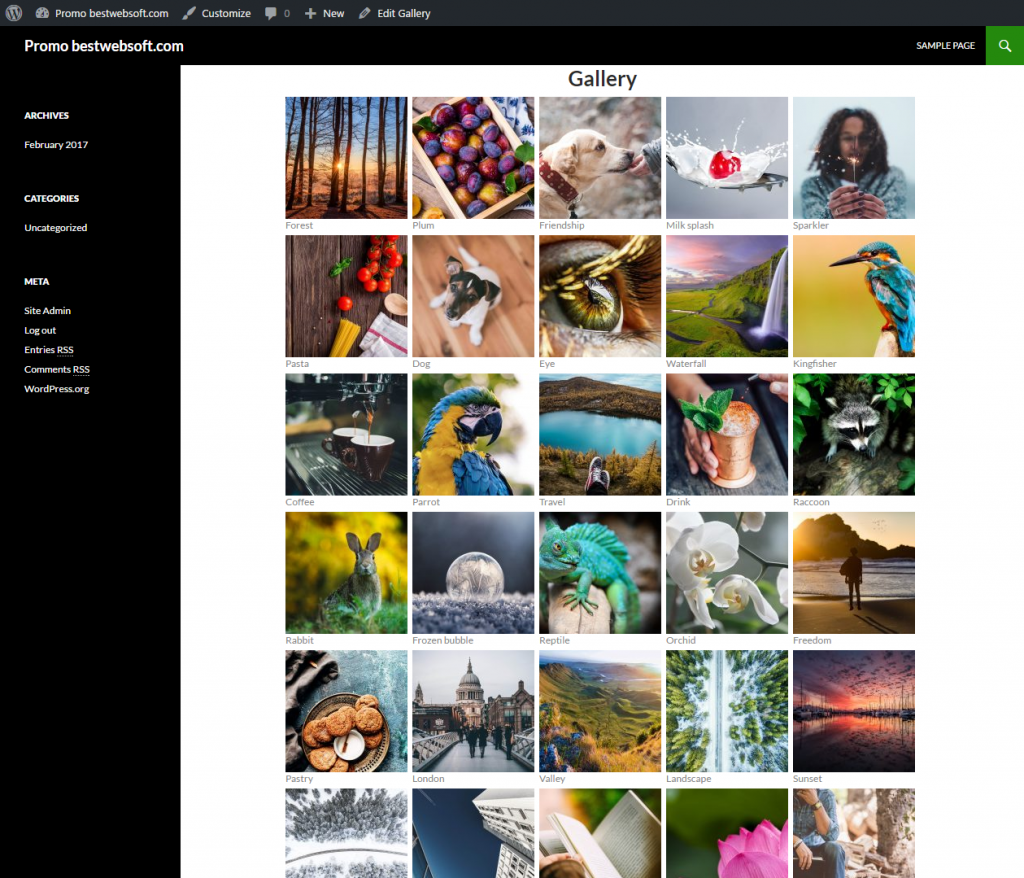
Task: Open the Kingfisher photo
Action: [854, 296]
